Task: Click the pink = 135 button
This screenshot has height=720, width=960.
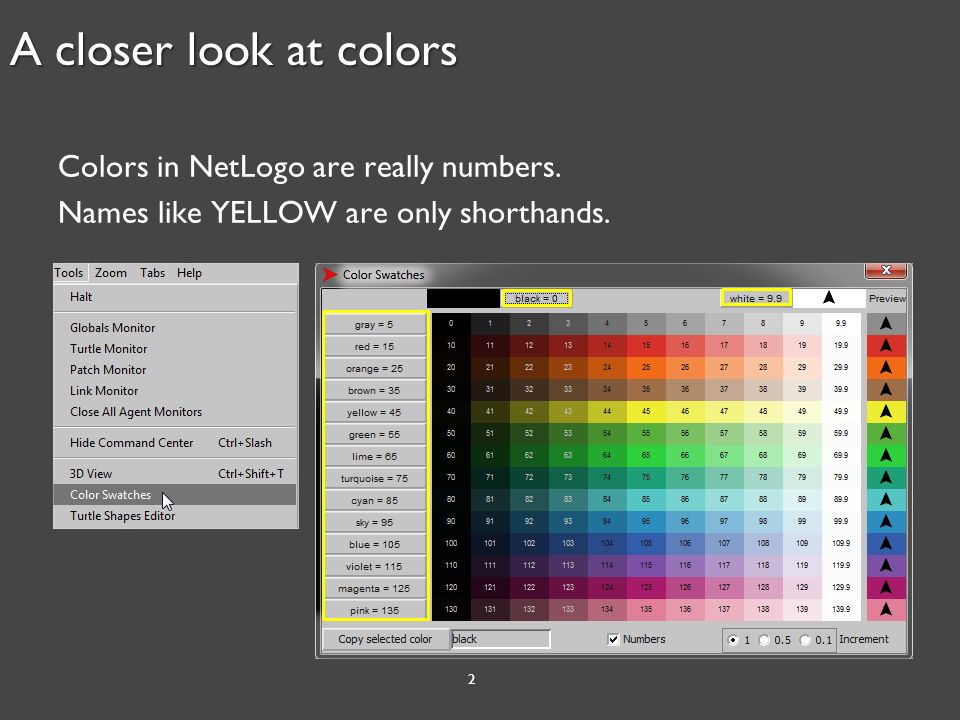Action: click(x=374, y=610)
